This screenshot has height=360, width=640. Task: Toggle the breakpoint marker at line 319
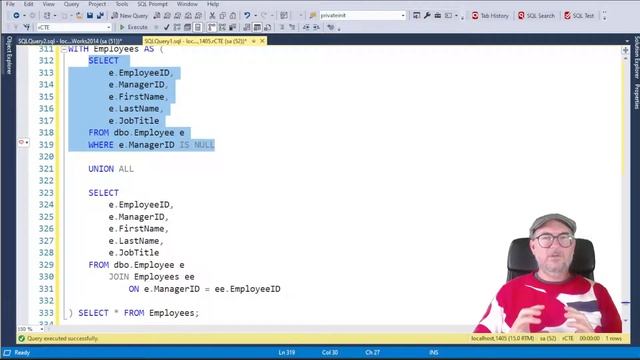[x=21, y=142]
